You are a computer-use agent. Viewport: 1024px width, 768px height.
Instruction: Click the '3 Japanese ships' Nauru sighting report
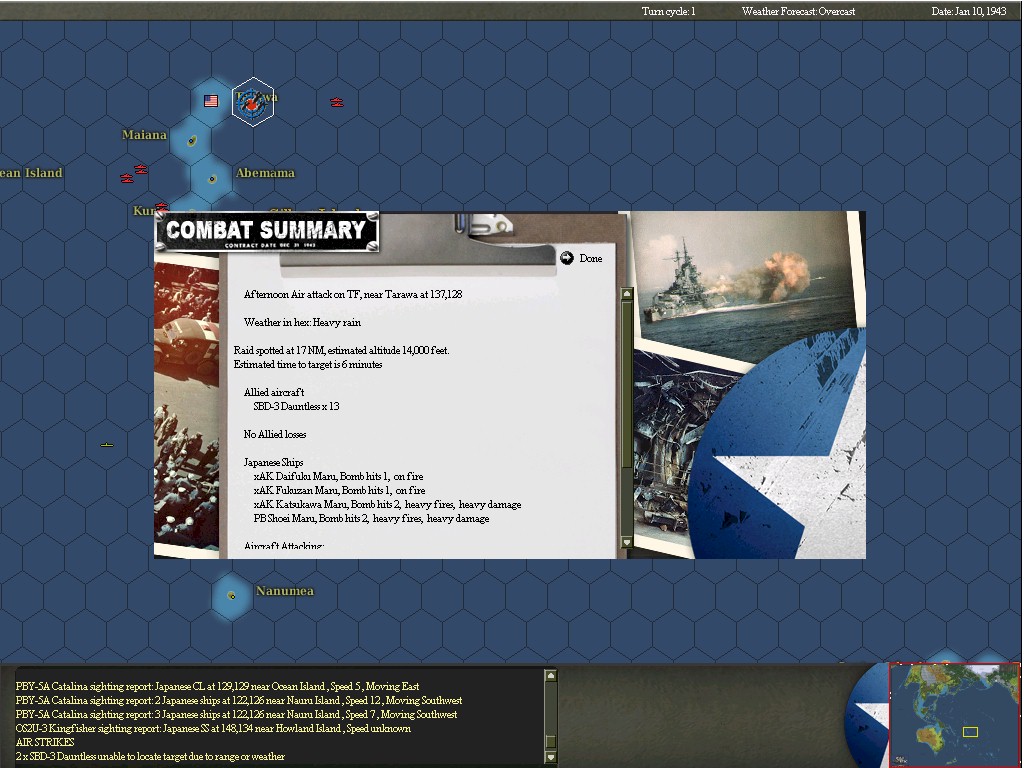click(x=236, y=714)
